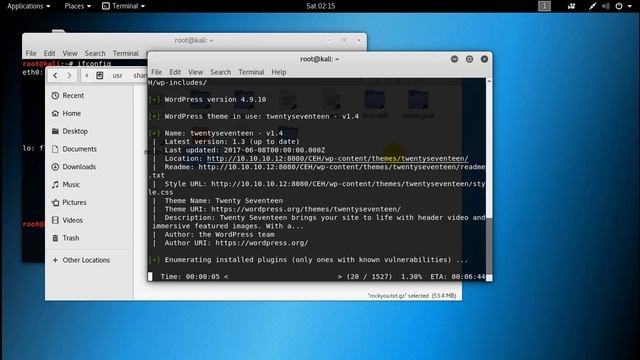The image size is (640, 360).
Task: Click the Trash bin icon in sidebar
Action: click(55, 238)
